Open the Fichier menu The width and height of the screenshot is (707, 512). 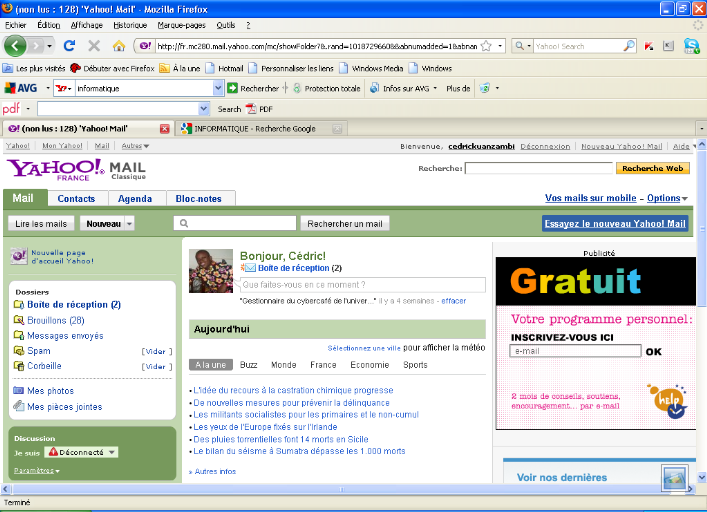(x=15, y=25)
